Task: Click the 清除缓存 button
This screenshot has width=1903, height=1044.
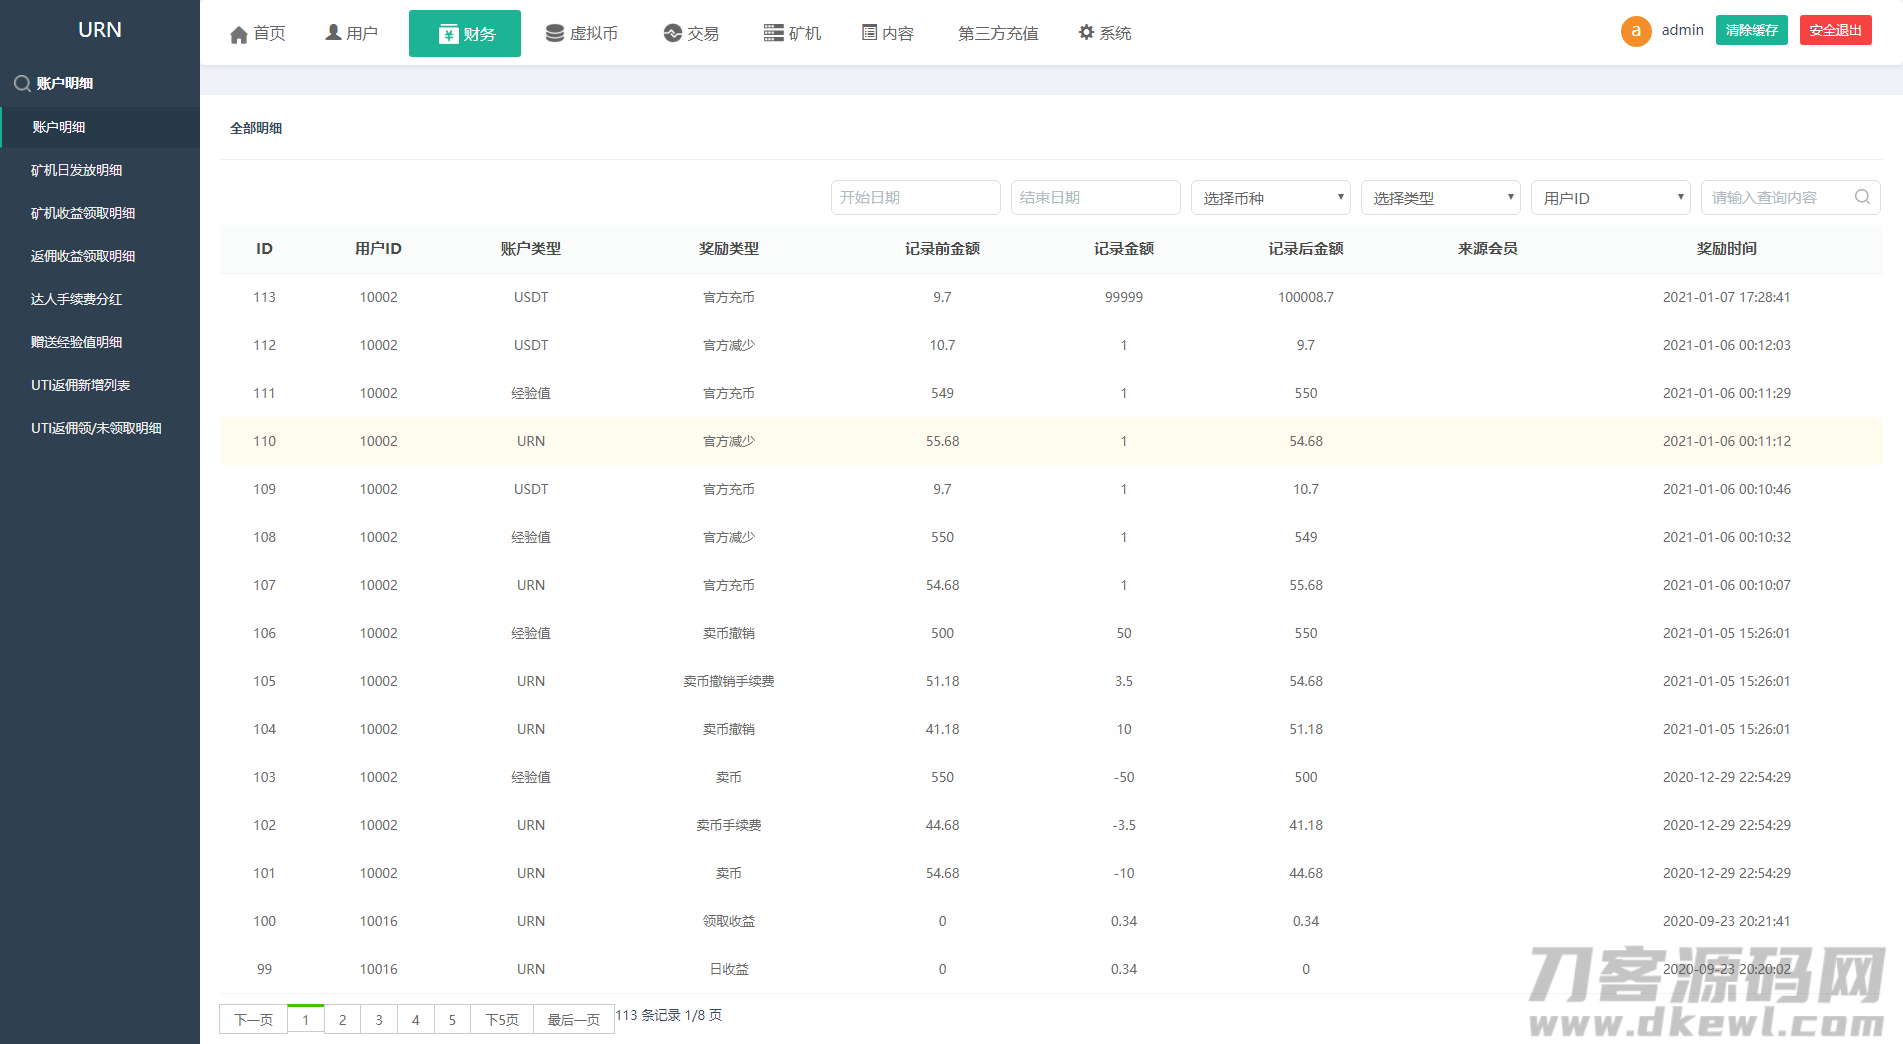Action: point(1751,30)
